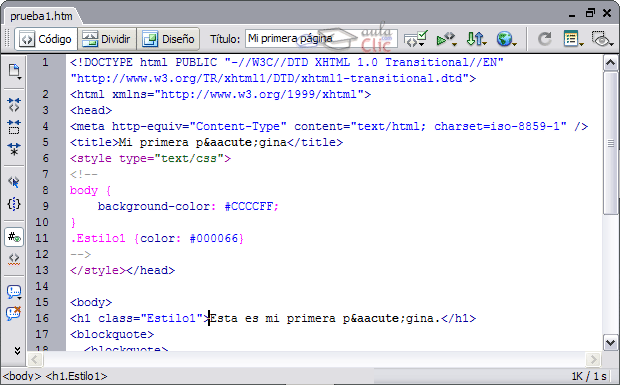Switch to Dividir split view
Image resolution: width=620 pixels, height=385 pixels.
[106, 39]
